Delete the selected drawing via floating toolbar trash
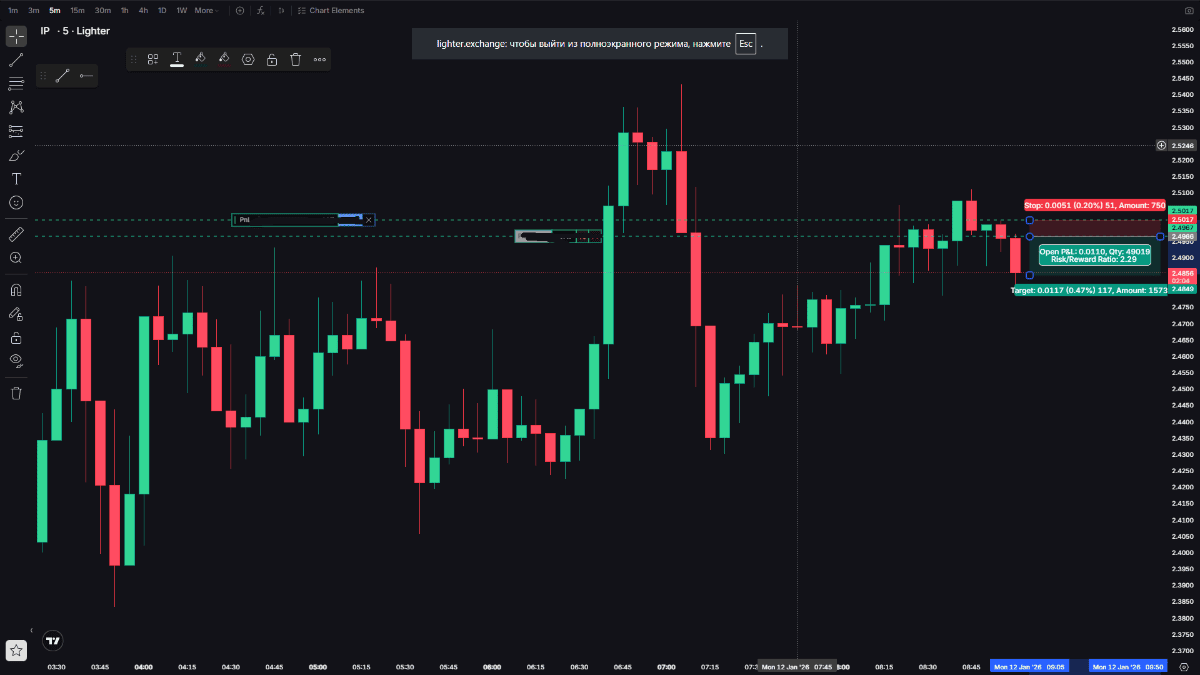1200x675 pixels. [296, 60]
